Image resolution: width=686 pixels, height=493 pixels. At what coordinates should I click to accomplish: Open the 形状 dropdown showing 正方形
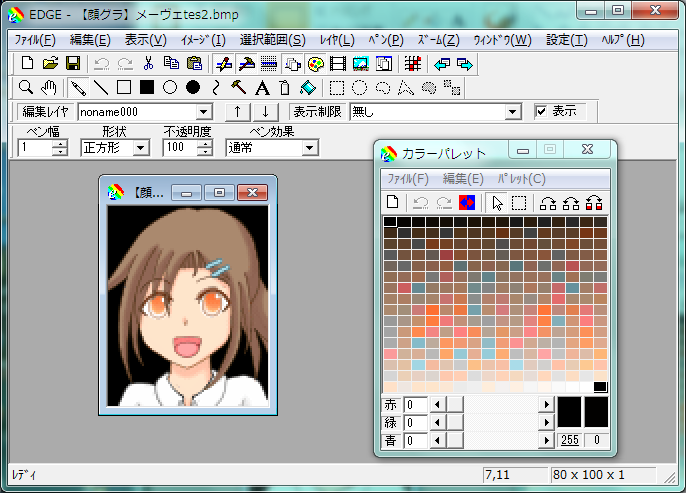(140, 148)
